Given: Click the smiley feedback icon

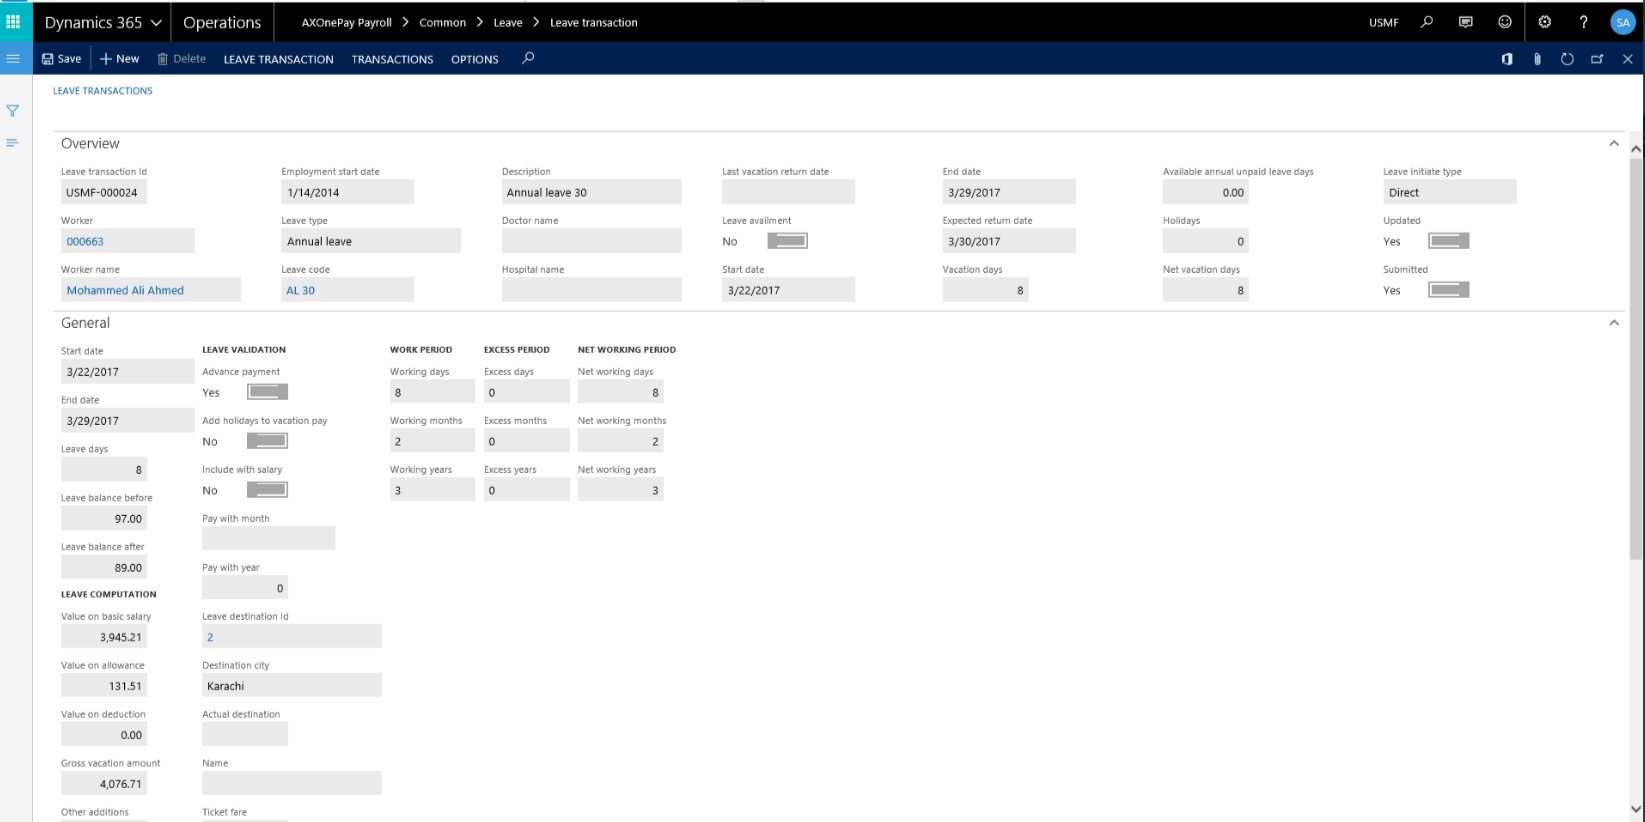Looking at the screenshot, I should (x=1504, y=22).
